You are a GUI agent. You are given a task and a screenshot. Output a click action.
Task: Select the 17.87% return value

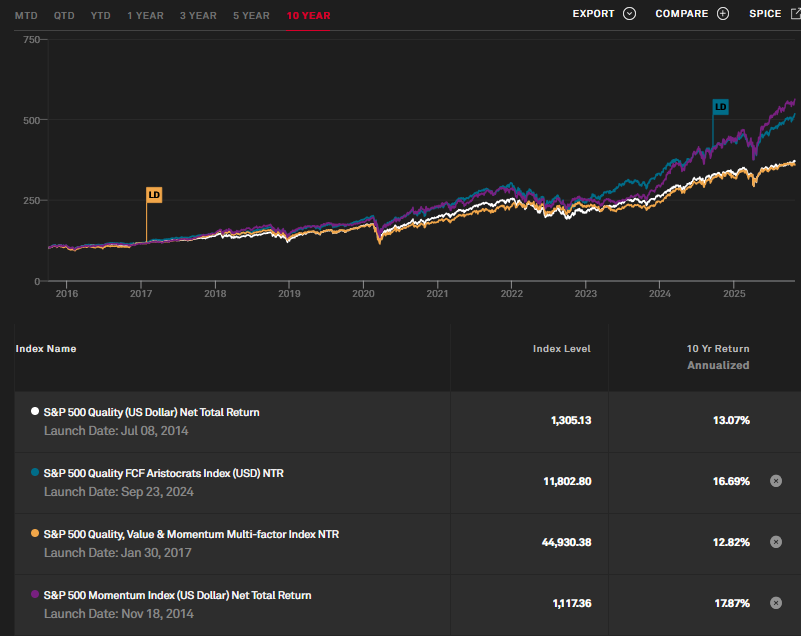pyautogui.click(x=732, y=603)
